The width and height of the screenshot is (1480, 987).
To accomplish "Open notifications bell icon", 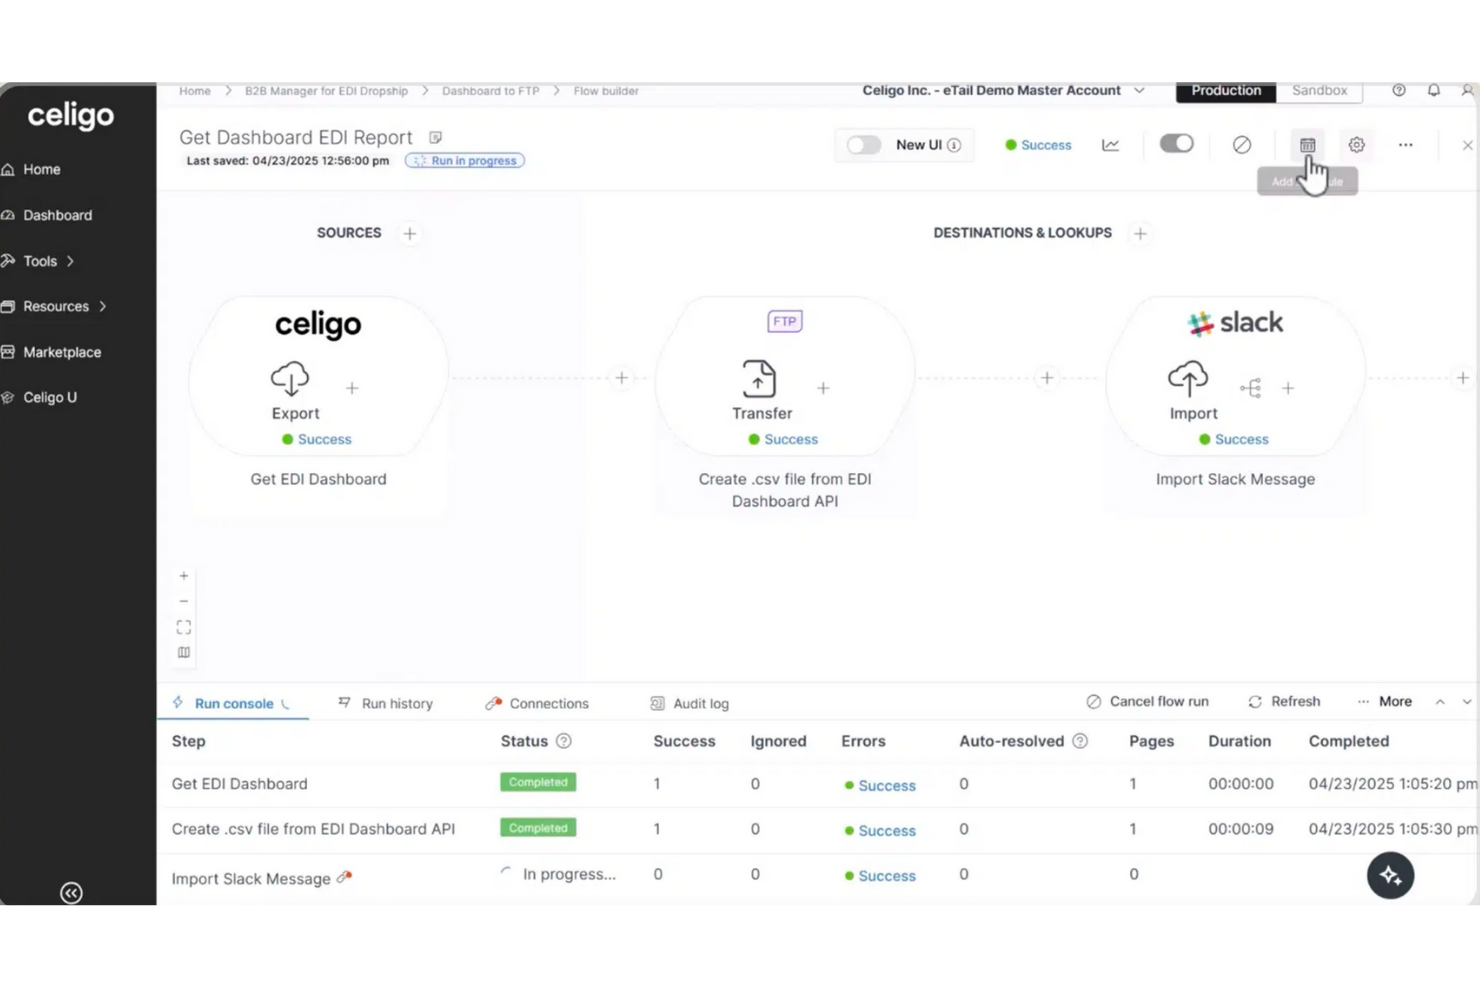I will coord(1434,90).
